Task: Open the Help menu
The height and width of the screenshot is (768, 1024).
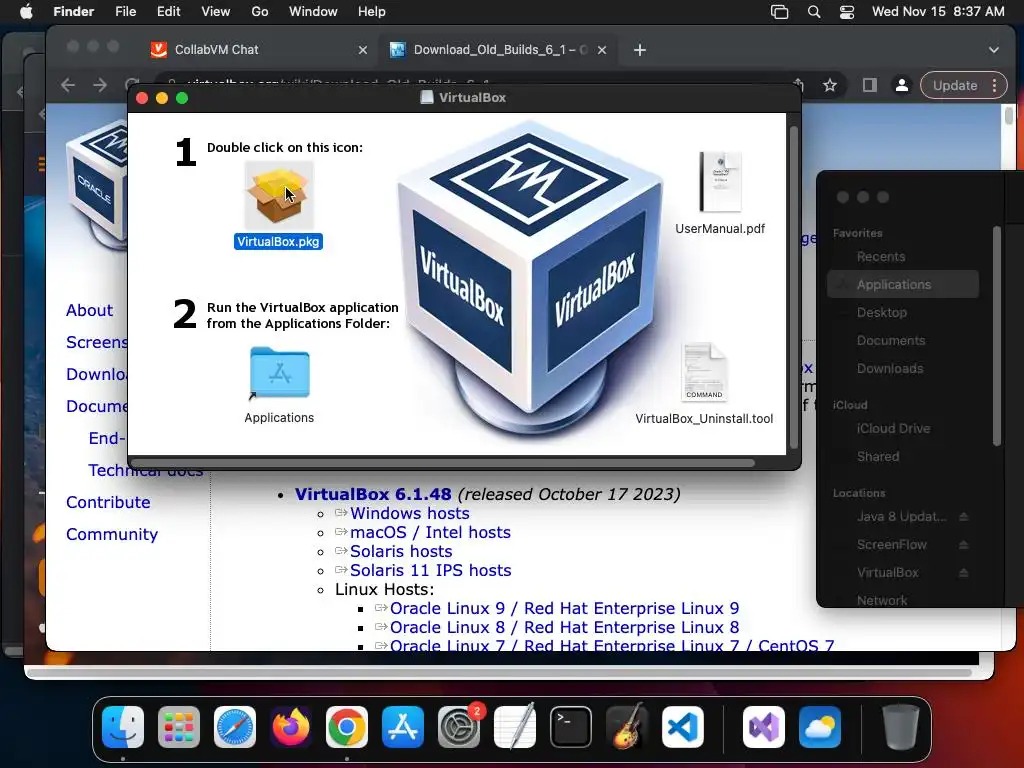Action: point(372,12)
